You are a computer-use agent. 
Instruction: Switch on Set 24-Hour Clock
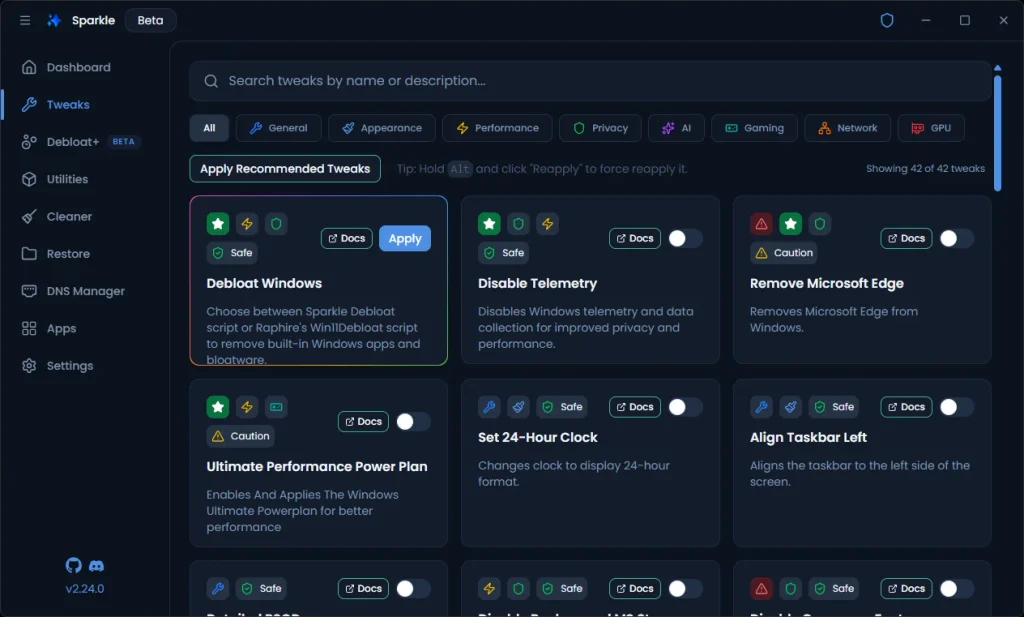pyautogui.click(x=685, y=407)
